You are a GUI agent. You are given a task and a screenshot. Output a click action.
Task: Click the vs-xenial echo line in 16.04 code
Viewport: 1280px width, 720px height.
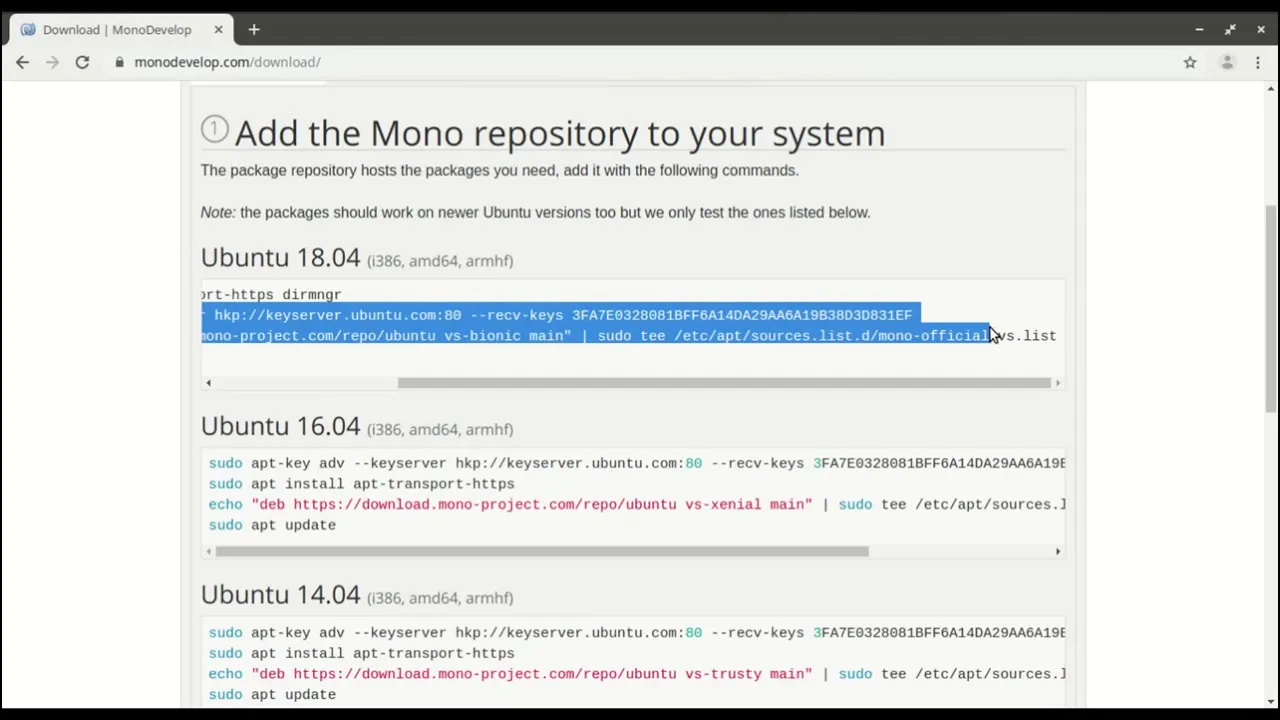[x=637, y=504]
